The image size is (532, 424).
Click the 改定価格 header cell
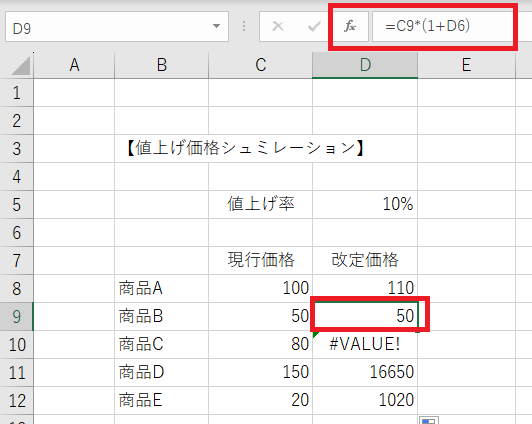pyautogui.click(x=365, y=261)
